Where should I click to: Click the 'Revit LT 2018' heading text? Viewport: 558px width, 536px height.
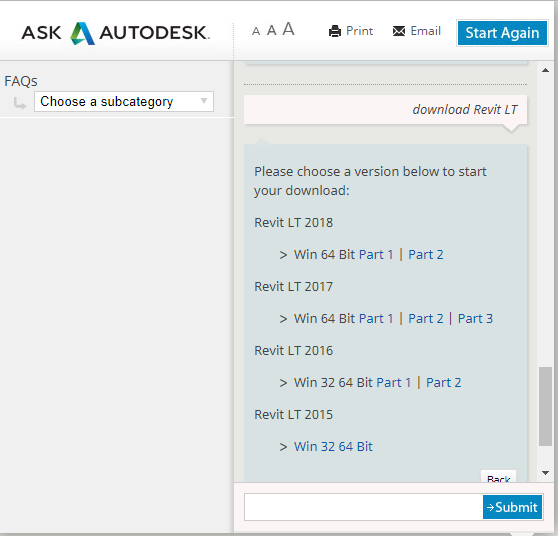(293, 222)
